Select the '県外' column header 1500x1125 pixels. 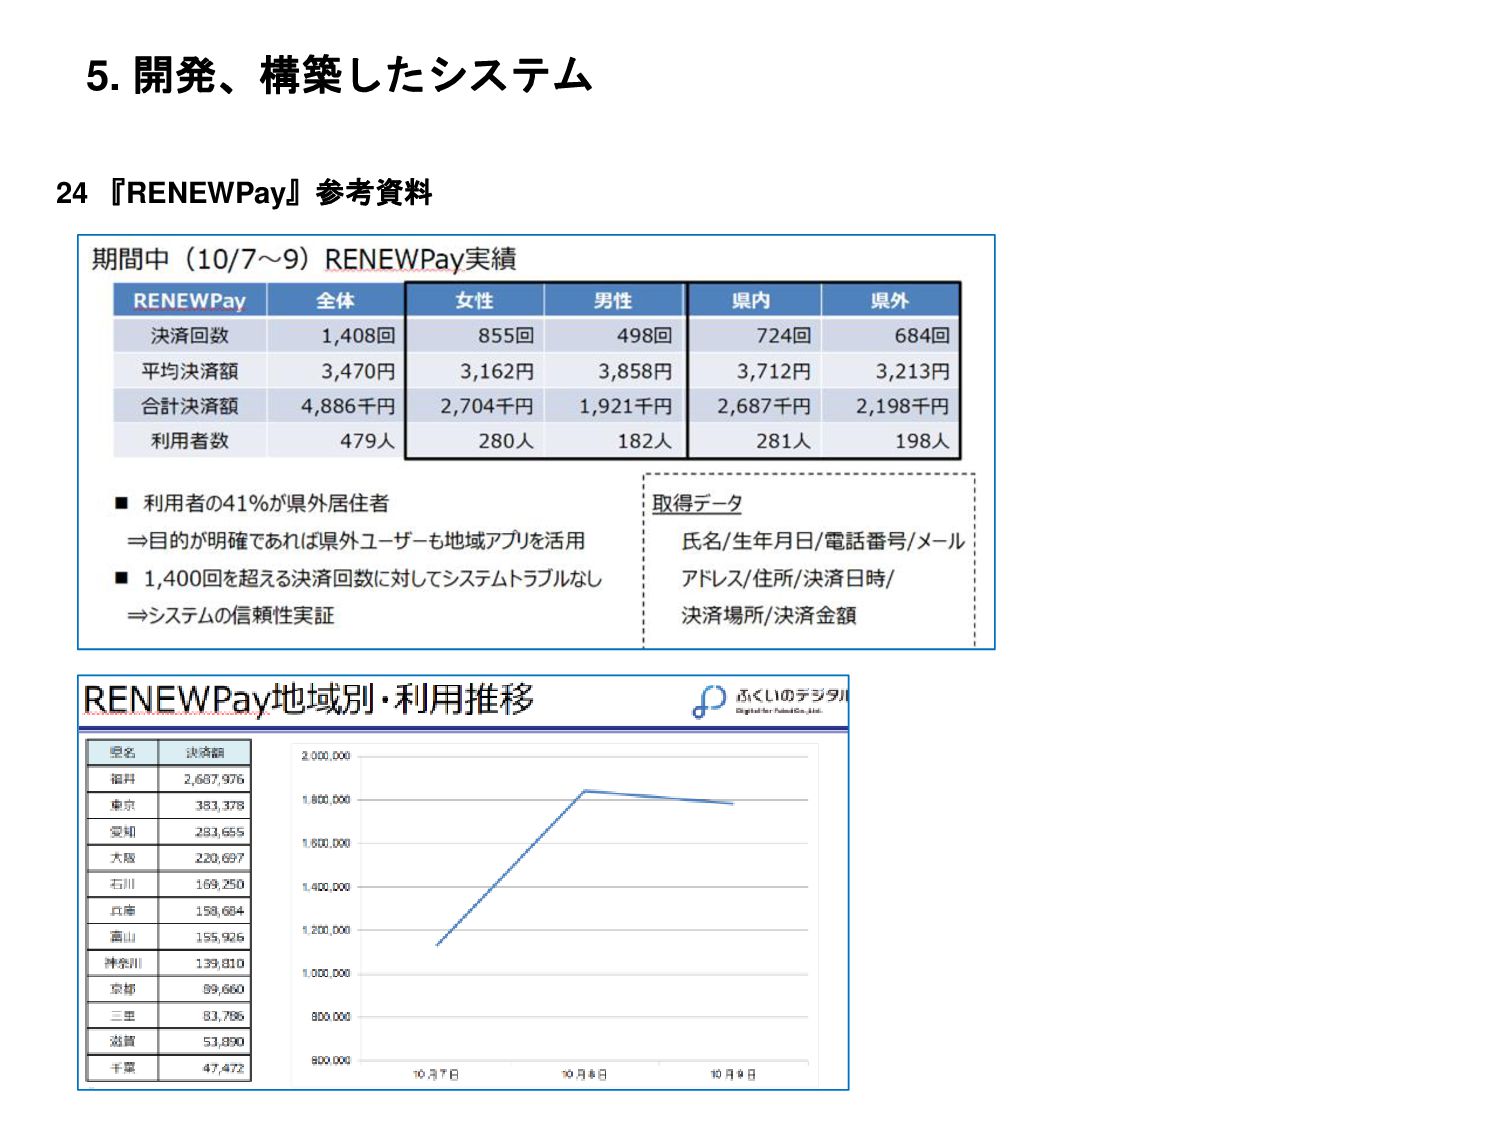(x=889, y=300)
